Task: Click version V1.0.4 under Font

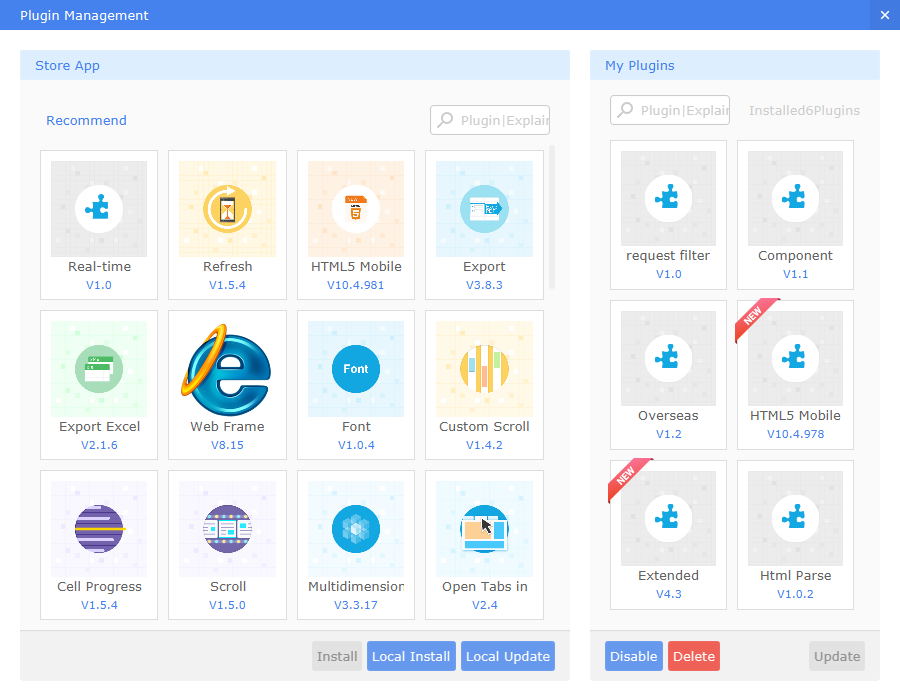Action: (x=356, y=445)
